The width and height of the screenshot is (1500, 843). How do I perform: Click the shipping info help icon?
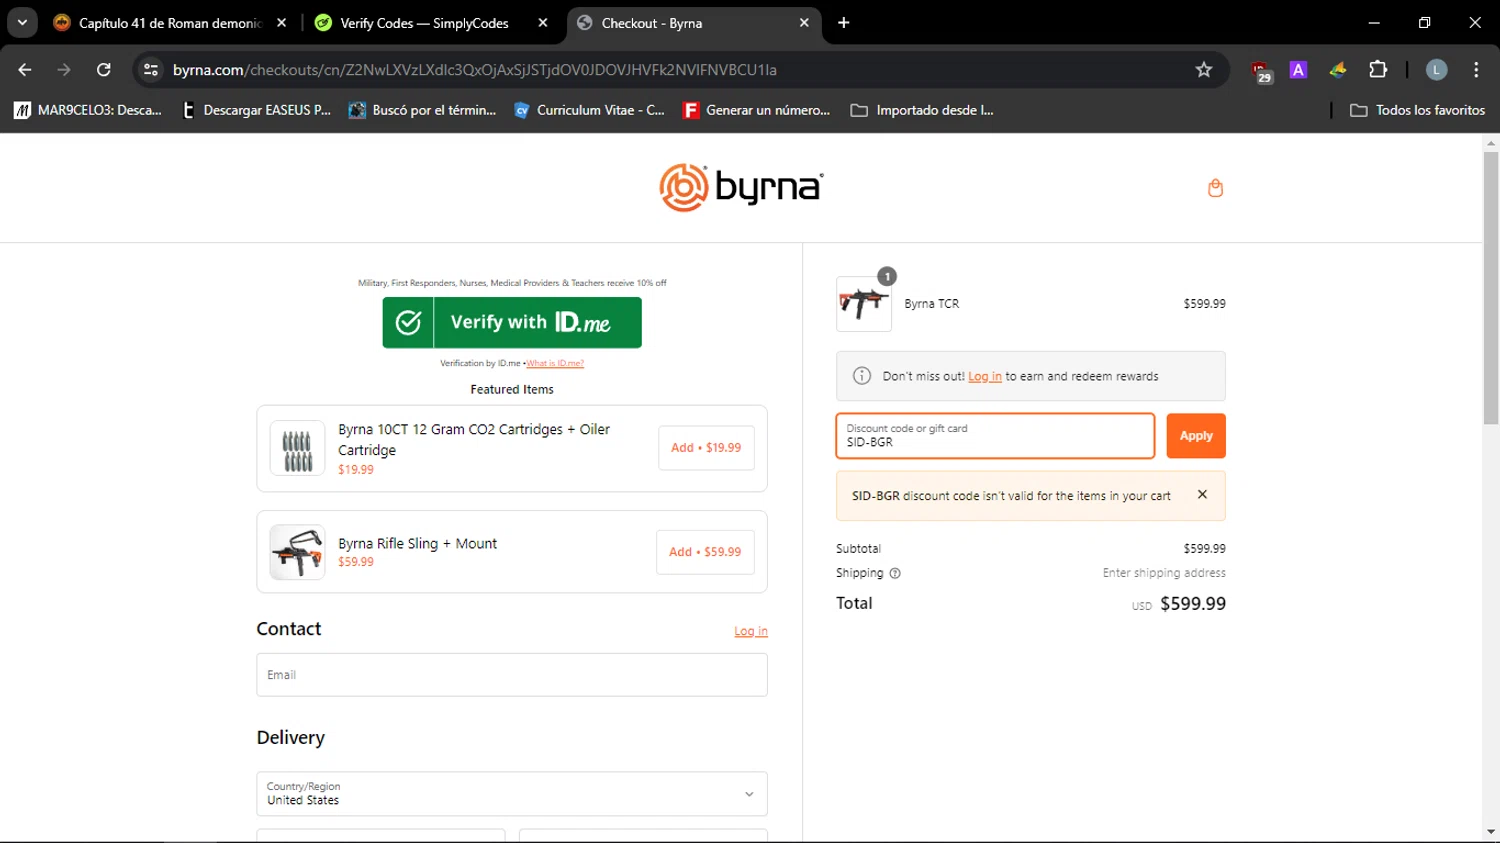point(895,573)
